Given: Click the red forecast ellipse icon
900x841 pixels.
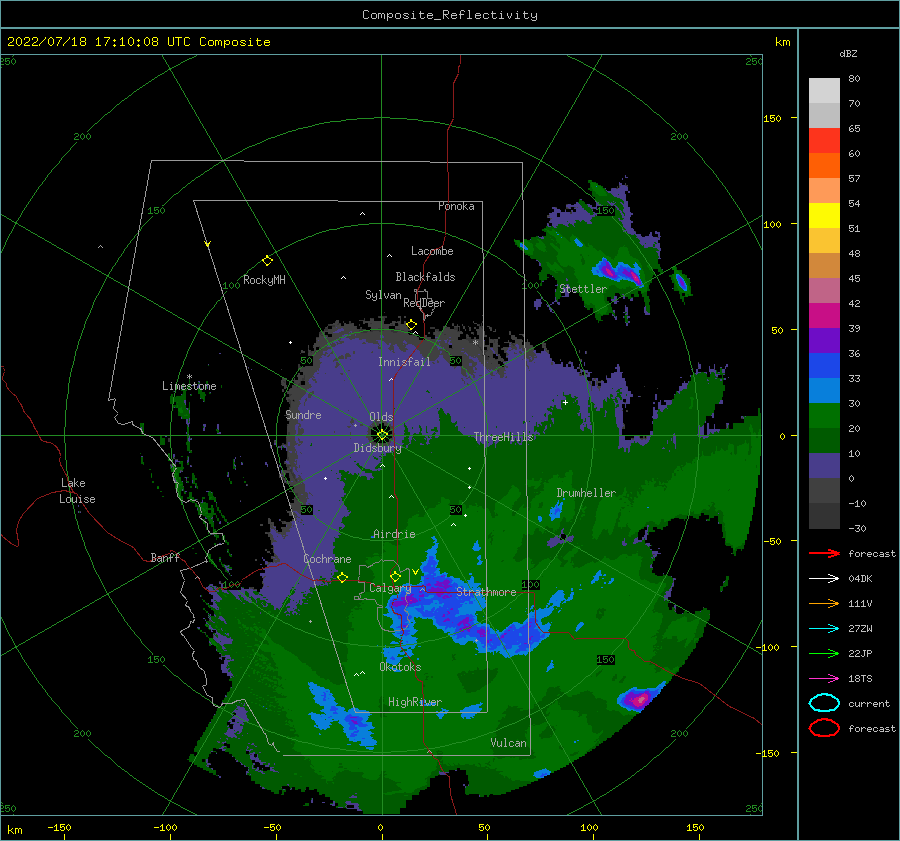Looking at the screenshot, I should pyautogui.click(x=824, y=728).
